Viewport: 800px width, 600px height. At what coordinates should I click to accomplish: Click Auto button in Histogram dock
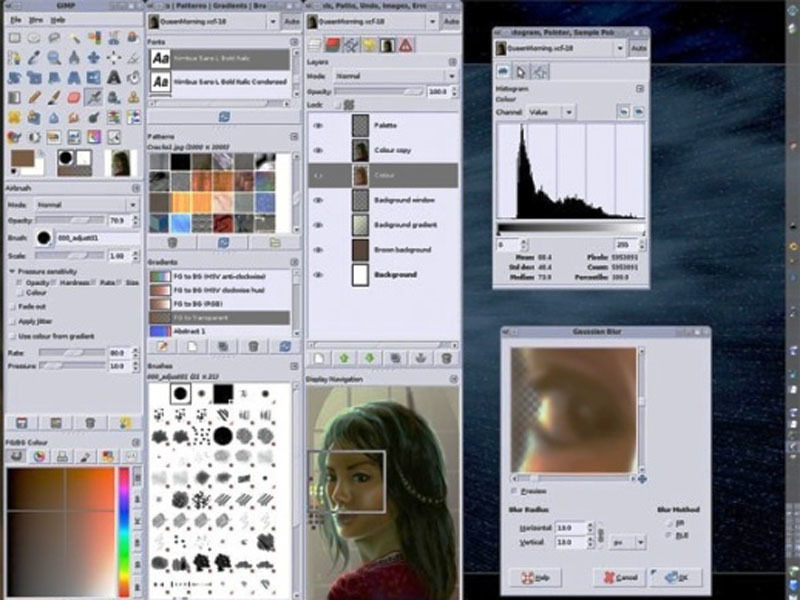638,48
